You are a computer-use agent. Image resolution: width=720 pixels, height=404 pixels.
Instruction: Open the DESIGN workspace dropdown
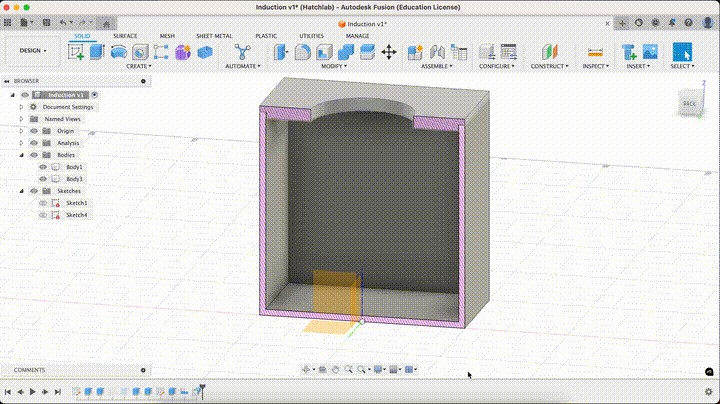(x=33, y=50)
